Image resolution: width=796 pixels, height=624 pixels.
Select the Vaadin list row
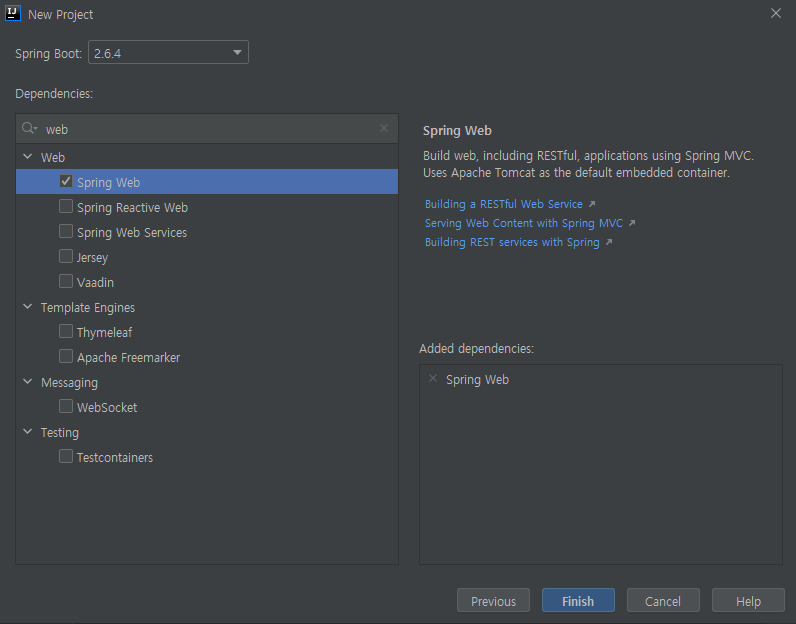click(207, 281)
